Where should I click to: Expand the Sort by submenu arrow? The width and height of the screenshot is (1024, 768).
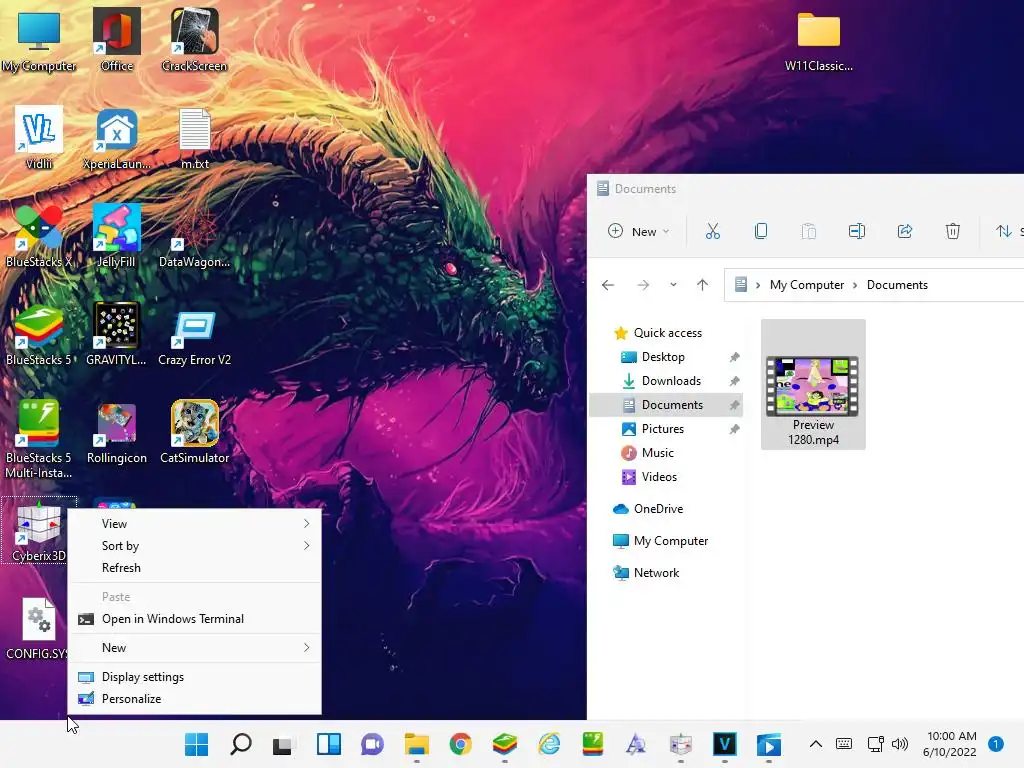(x=306, y=546)
